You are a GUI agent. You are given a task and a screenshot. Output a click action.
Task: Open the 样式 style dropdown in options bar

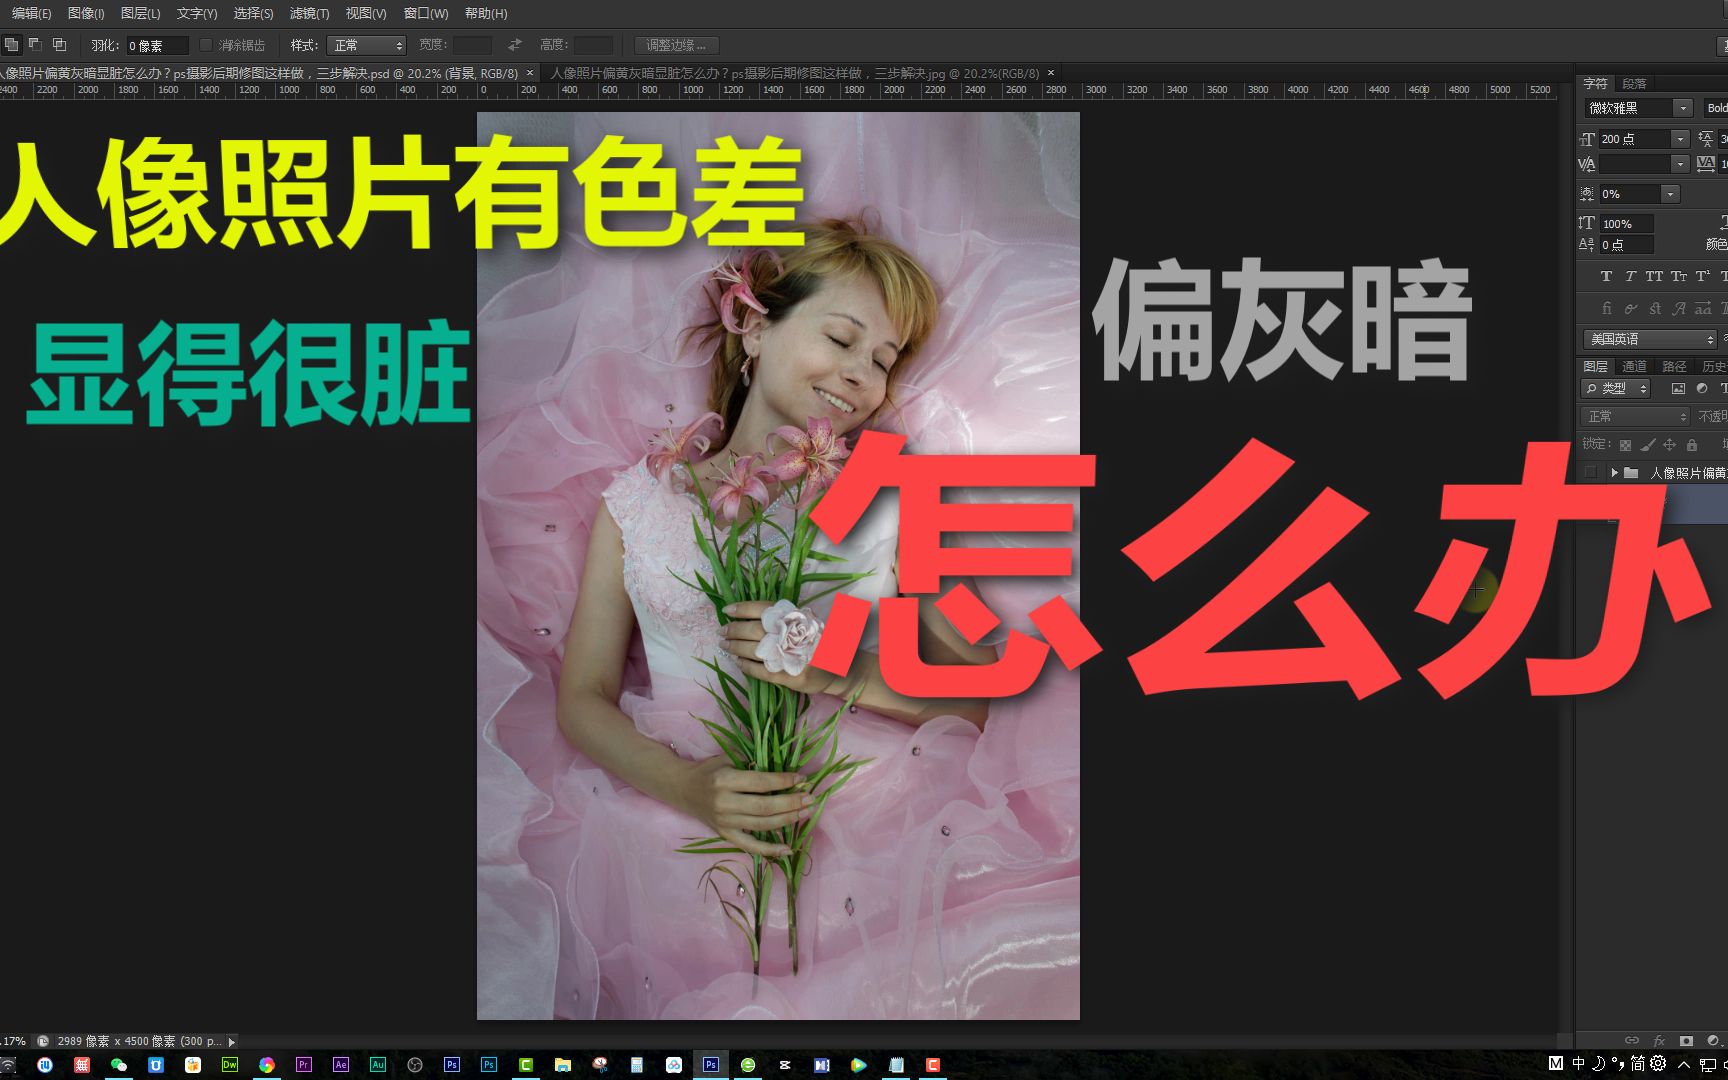(x=367, y=44)
